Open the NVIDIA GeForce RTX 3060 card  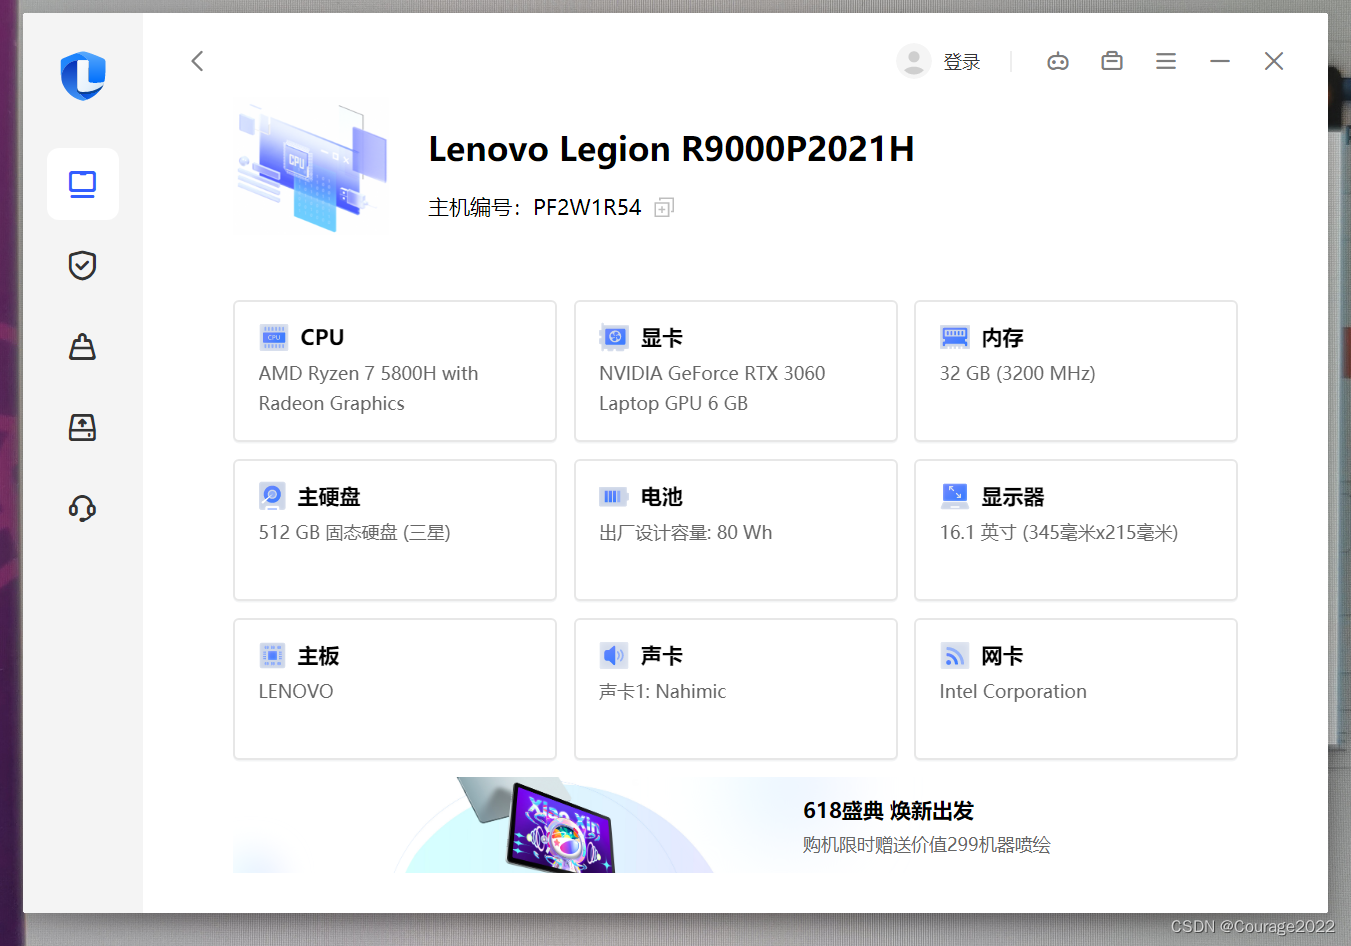click(x=736, y=371)
